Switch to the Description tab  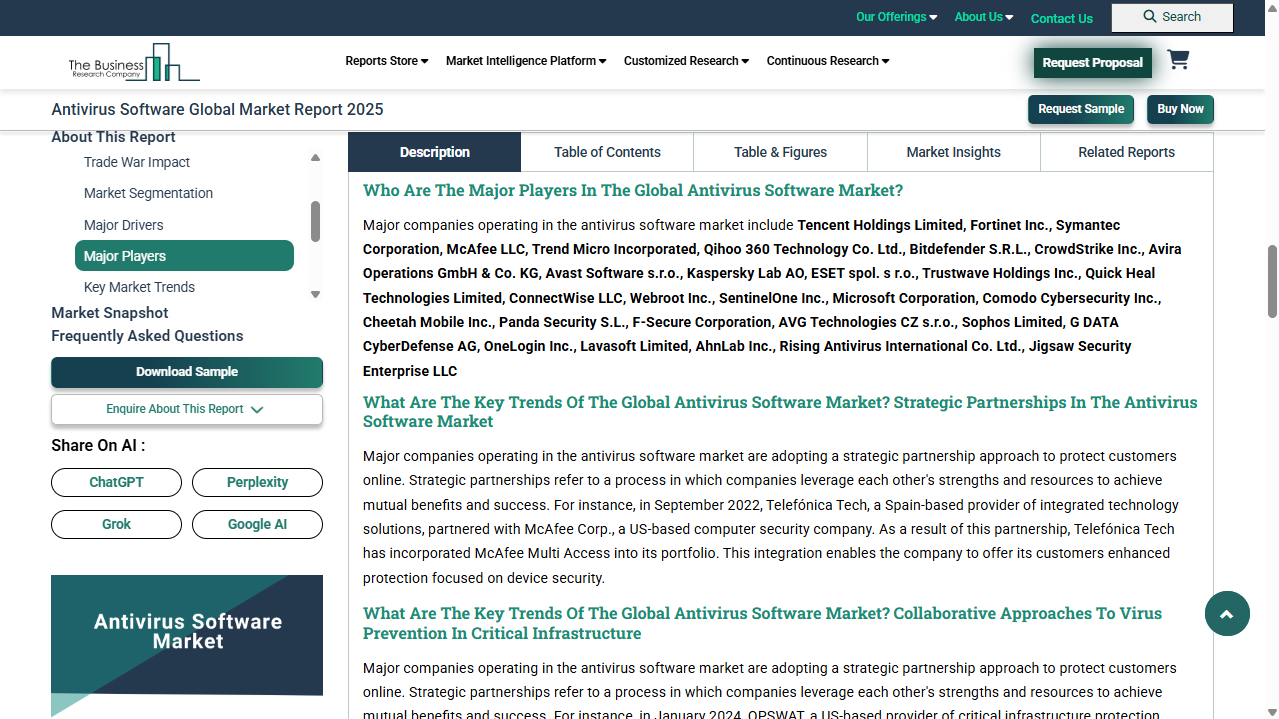coord(434,152)
